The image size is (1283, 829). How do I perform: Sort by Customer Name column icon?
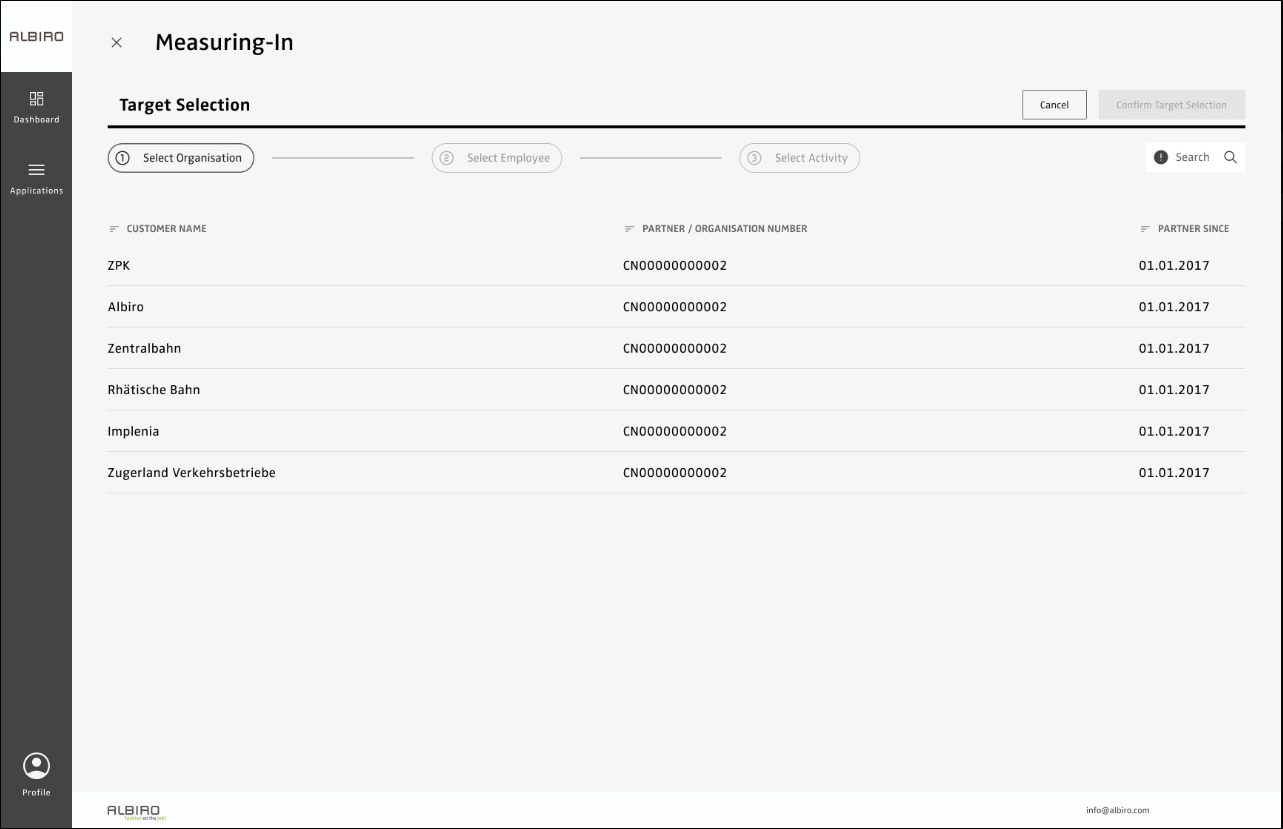[x=114, y=229]
